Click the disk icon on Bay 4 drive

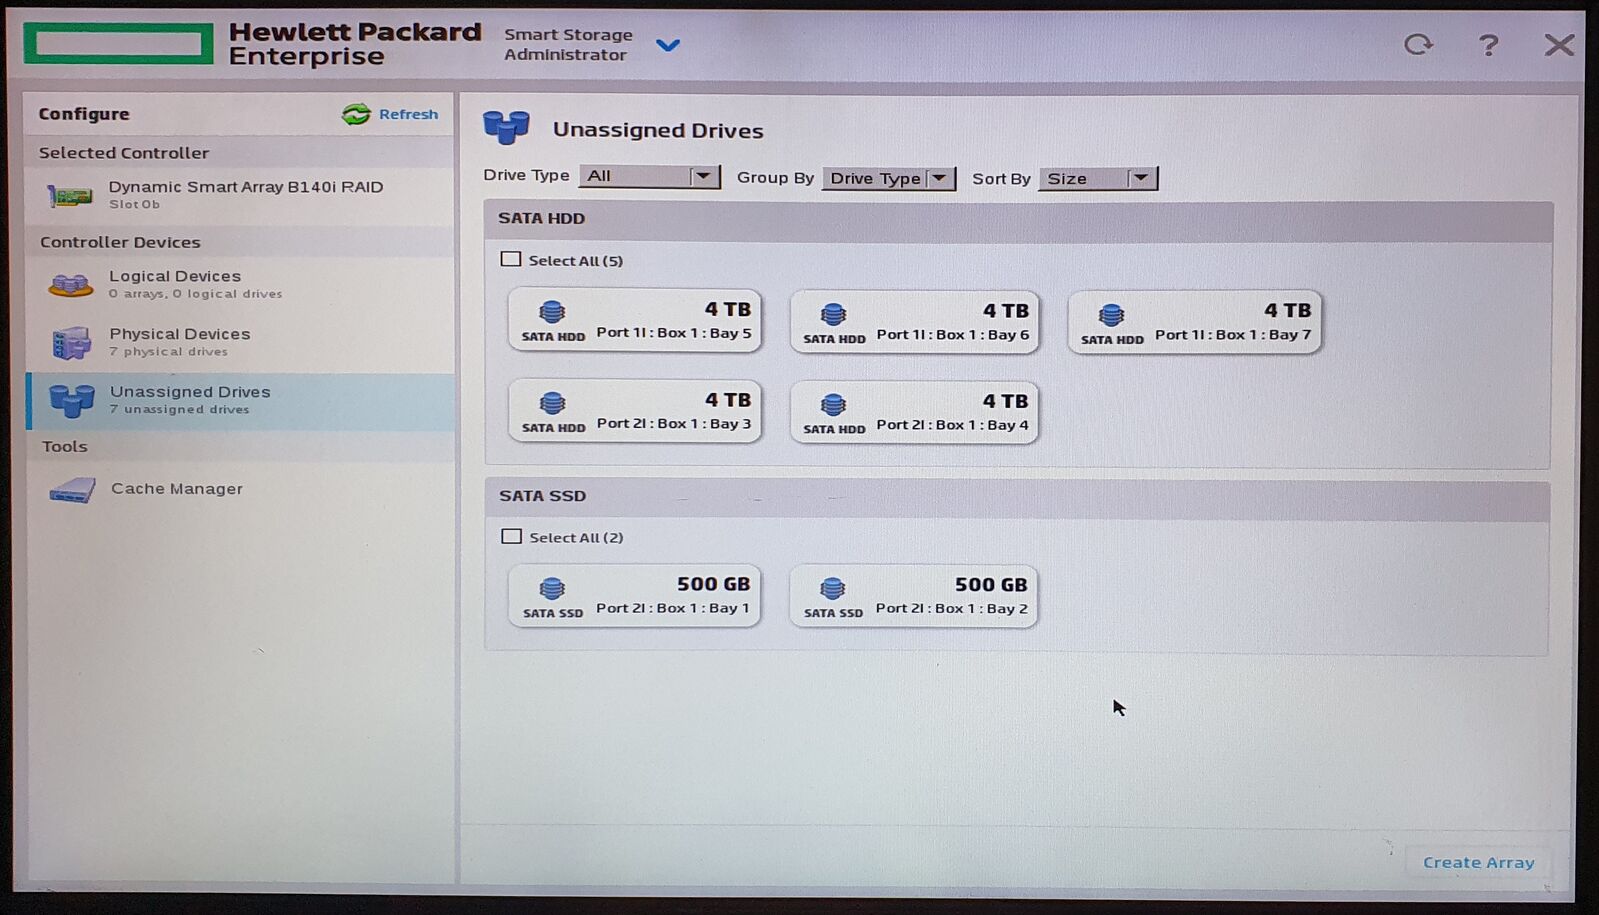833,405
